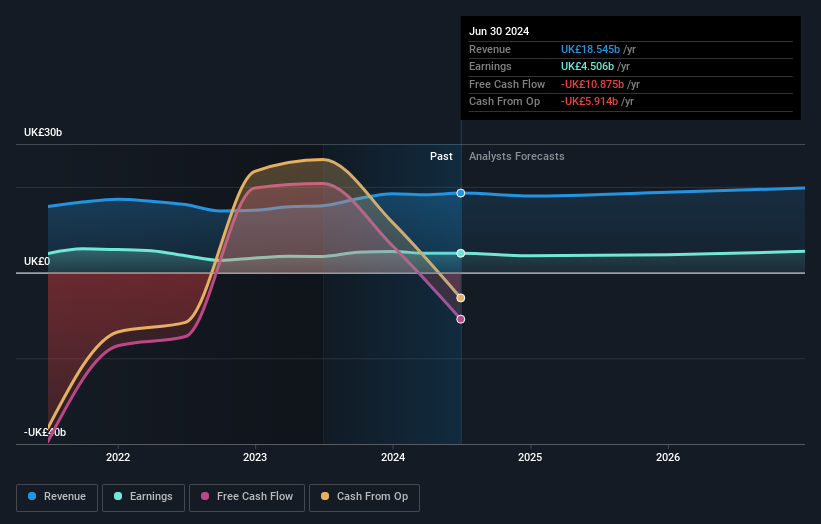This screenshot has width=821, height=524.
Task: Select the Free Cash Flow data point marker
Action: pos(461,319)
